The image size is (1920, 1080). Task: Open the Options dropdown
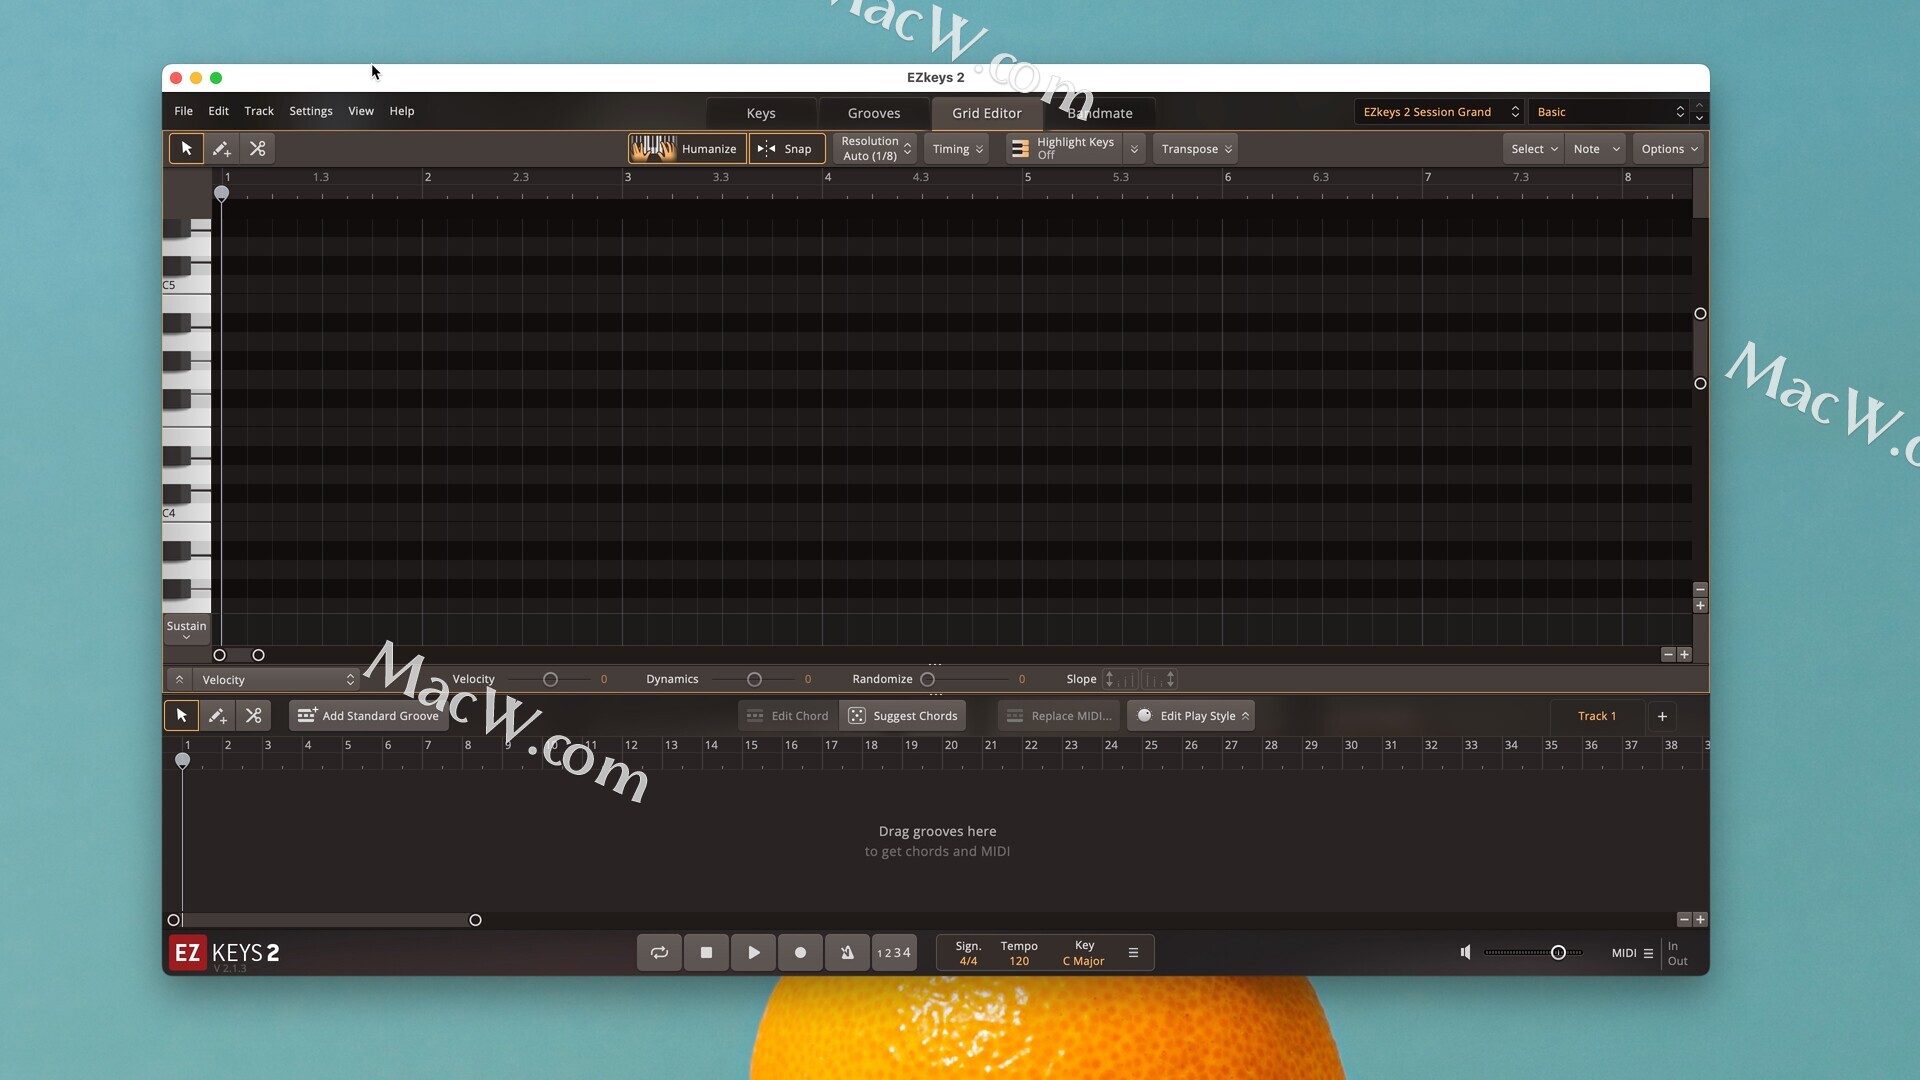coord(1668,148)
